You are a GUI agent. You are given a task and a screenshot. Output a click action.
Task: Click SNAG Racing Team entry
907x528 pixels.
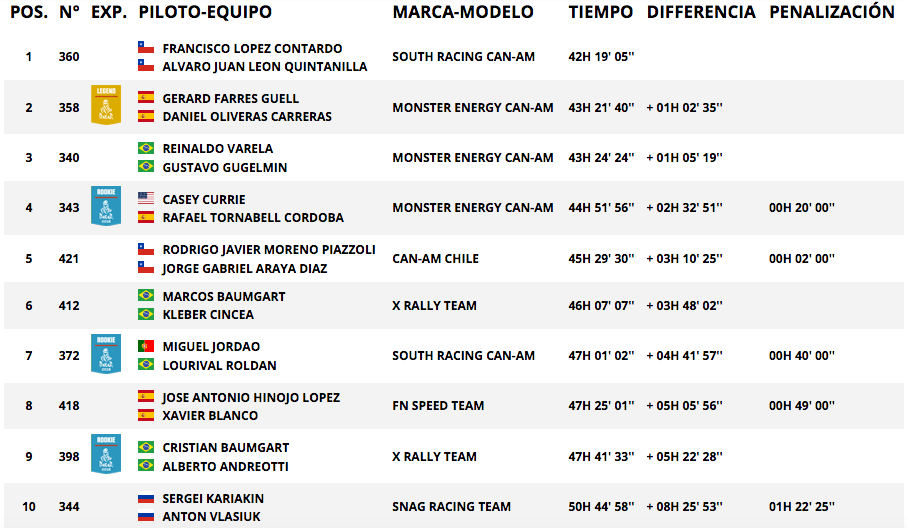tap(451, 507)
